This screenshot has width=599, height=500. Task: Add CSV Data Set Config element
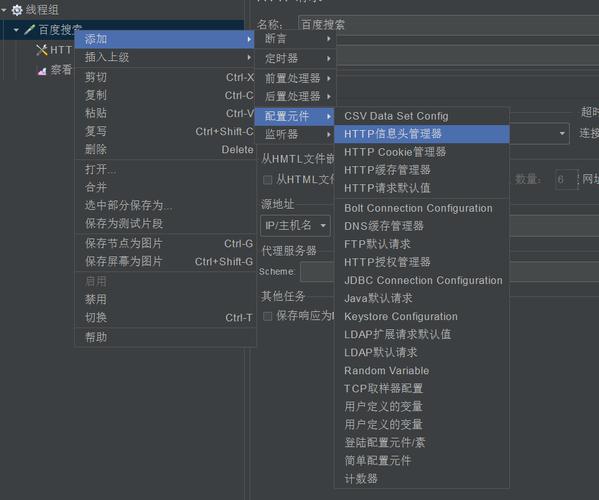[x=422, y=116]
